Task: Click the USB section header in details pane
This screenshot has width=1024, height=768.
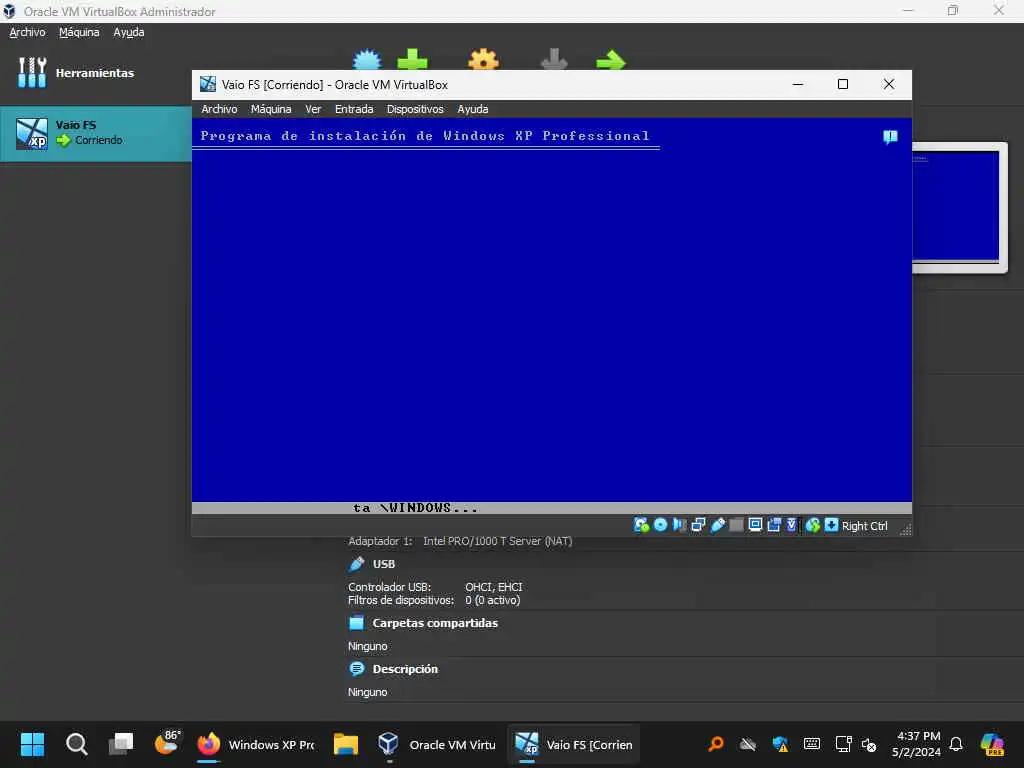Action: 383,564
